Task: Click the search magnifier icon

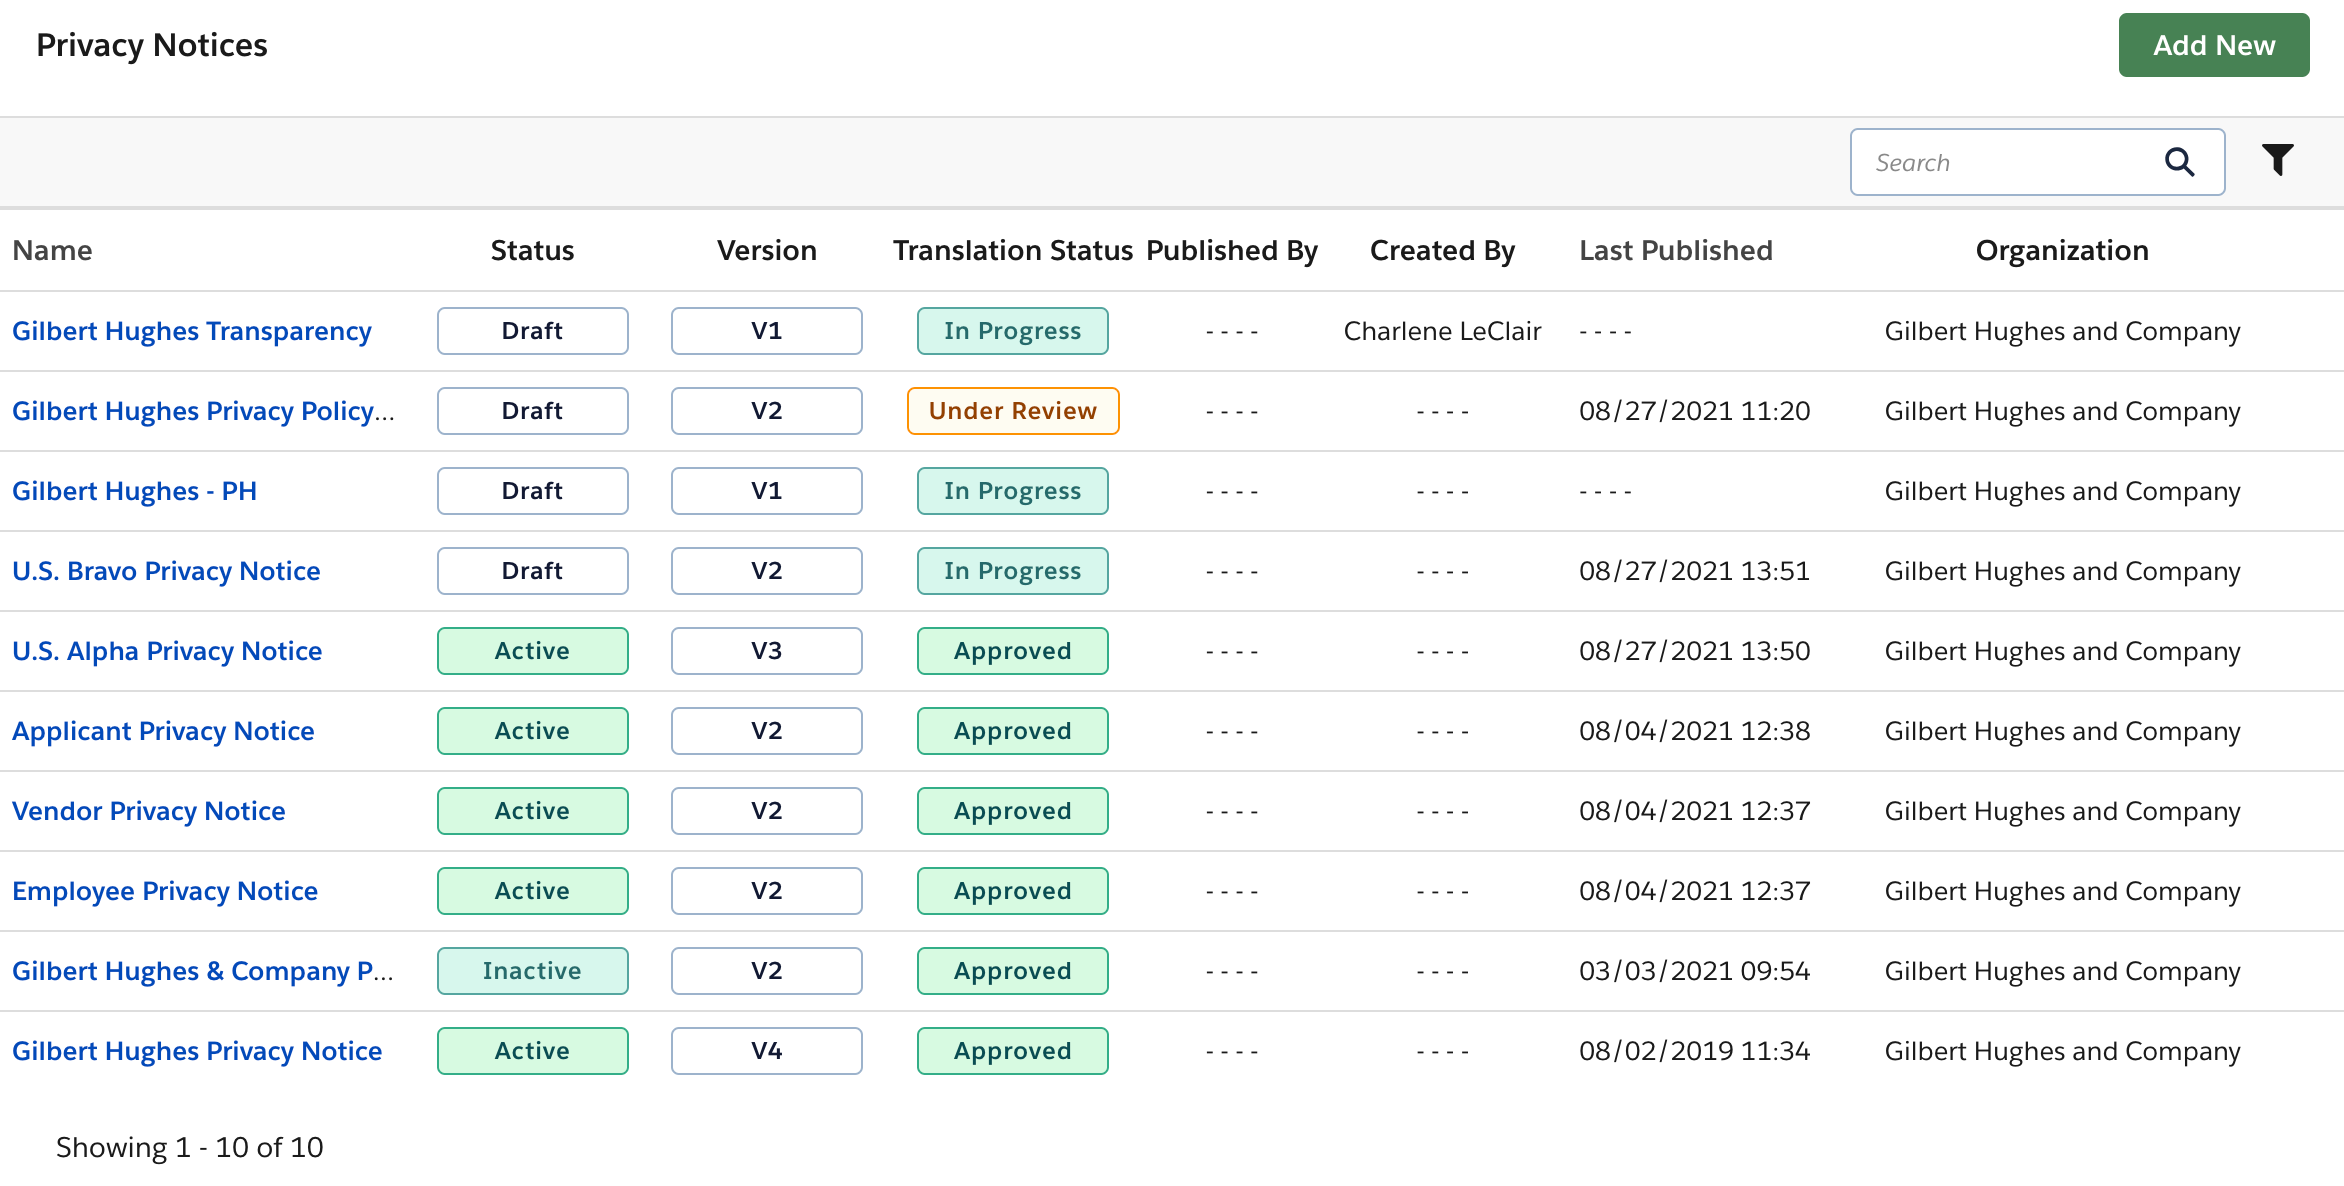Action: point(2180,161)
